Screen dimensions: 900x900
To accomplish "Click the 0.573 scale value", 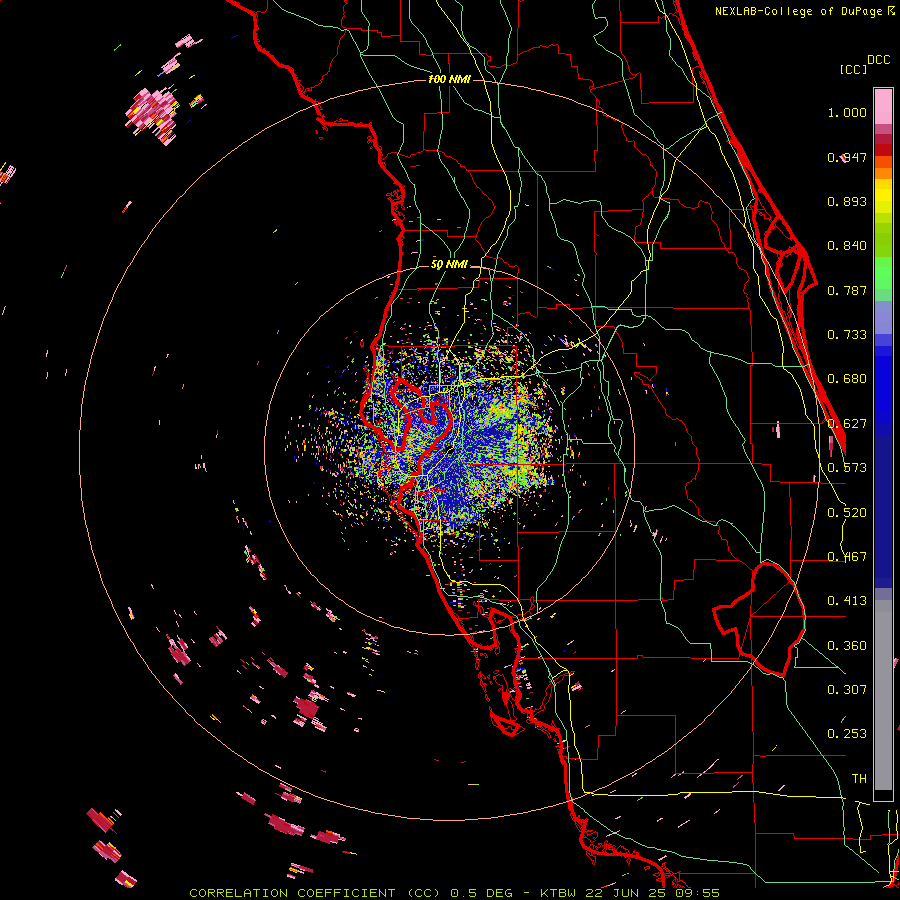I will [x=847, y=468].
